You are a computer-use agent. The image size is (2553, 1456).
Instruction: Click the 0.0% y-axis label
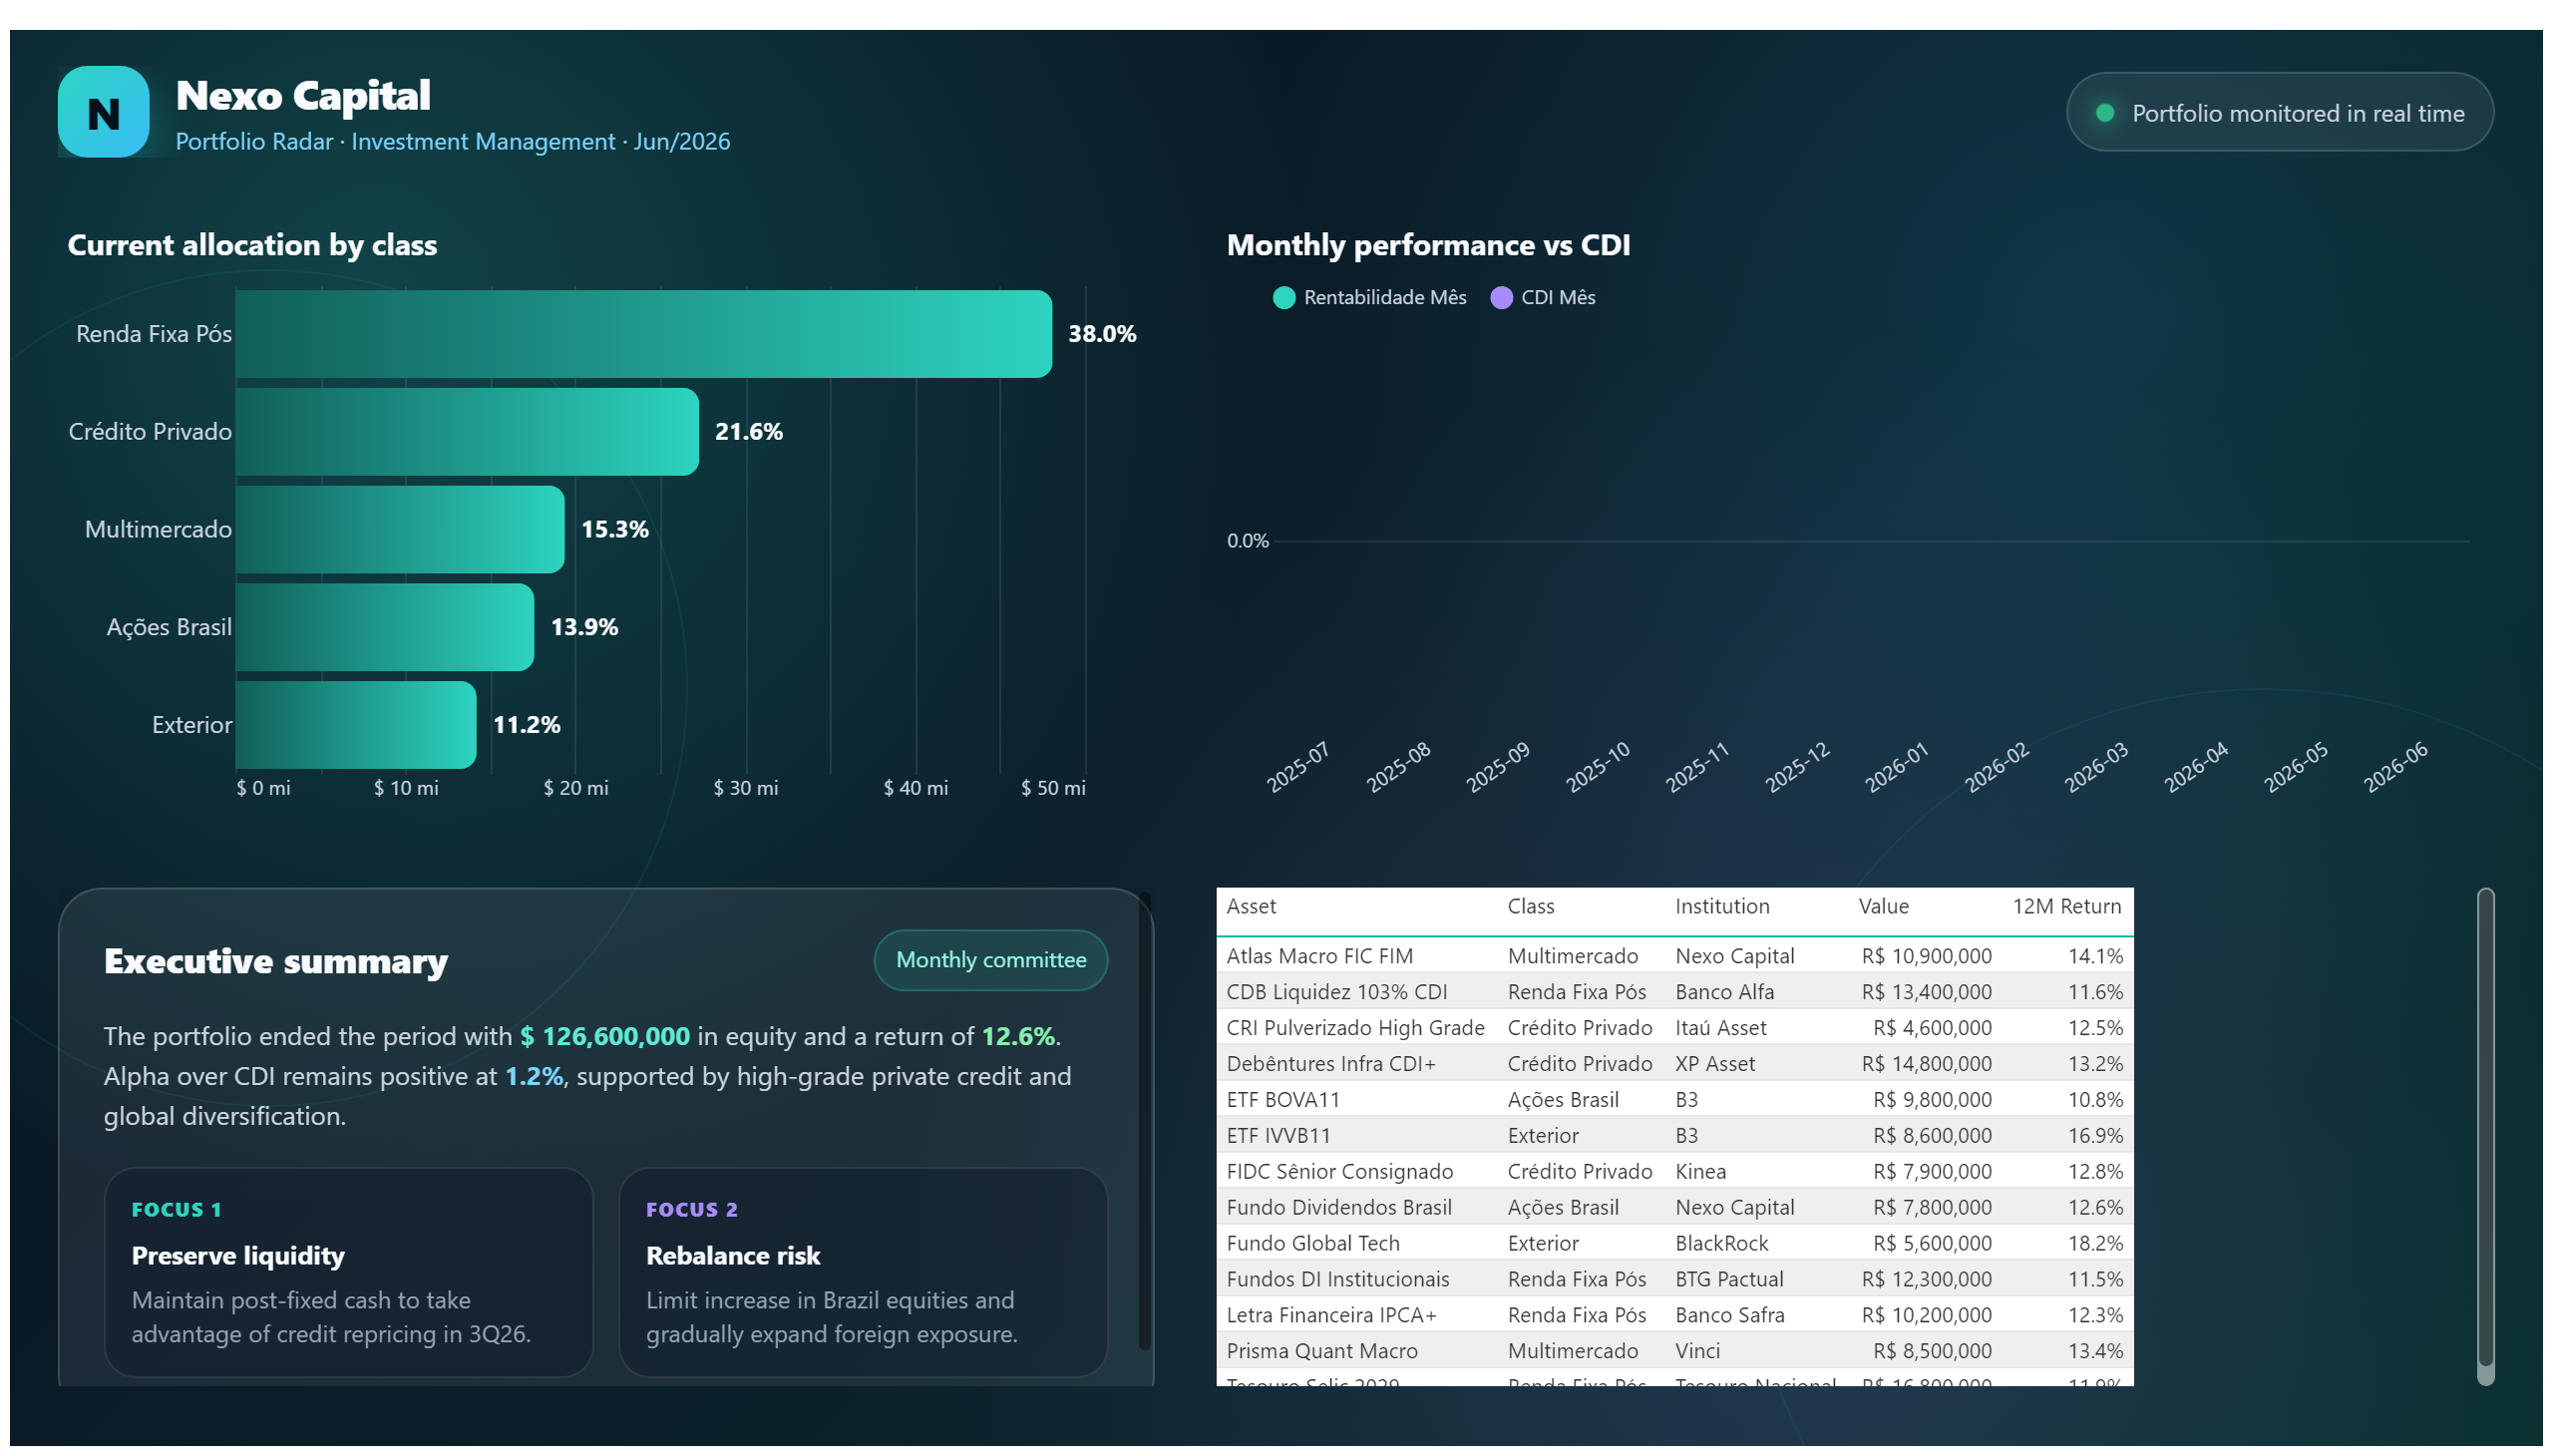click(1247, 541)
